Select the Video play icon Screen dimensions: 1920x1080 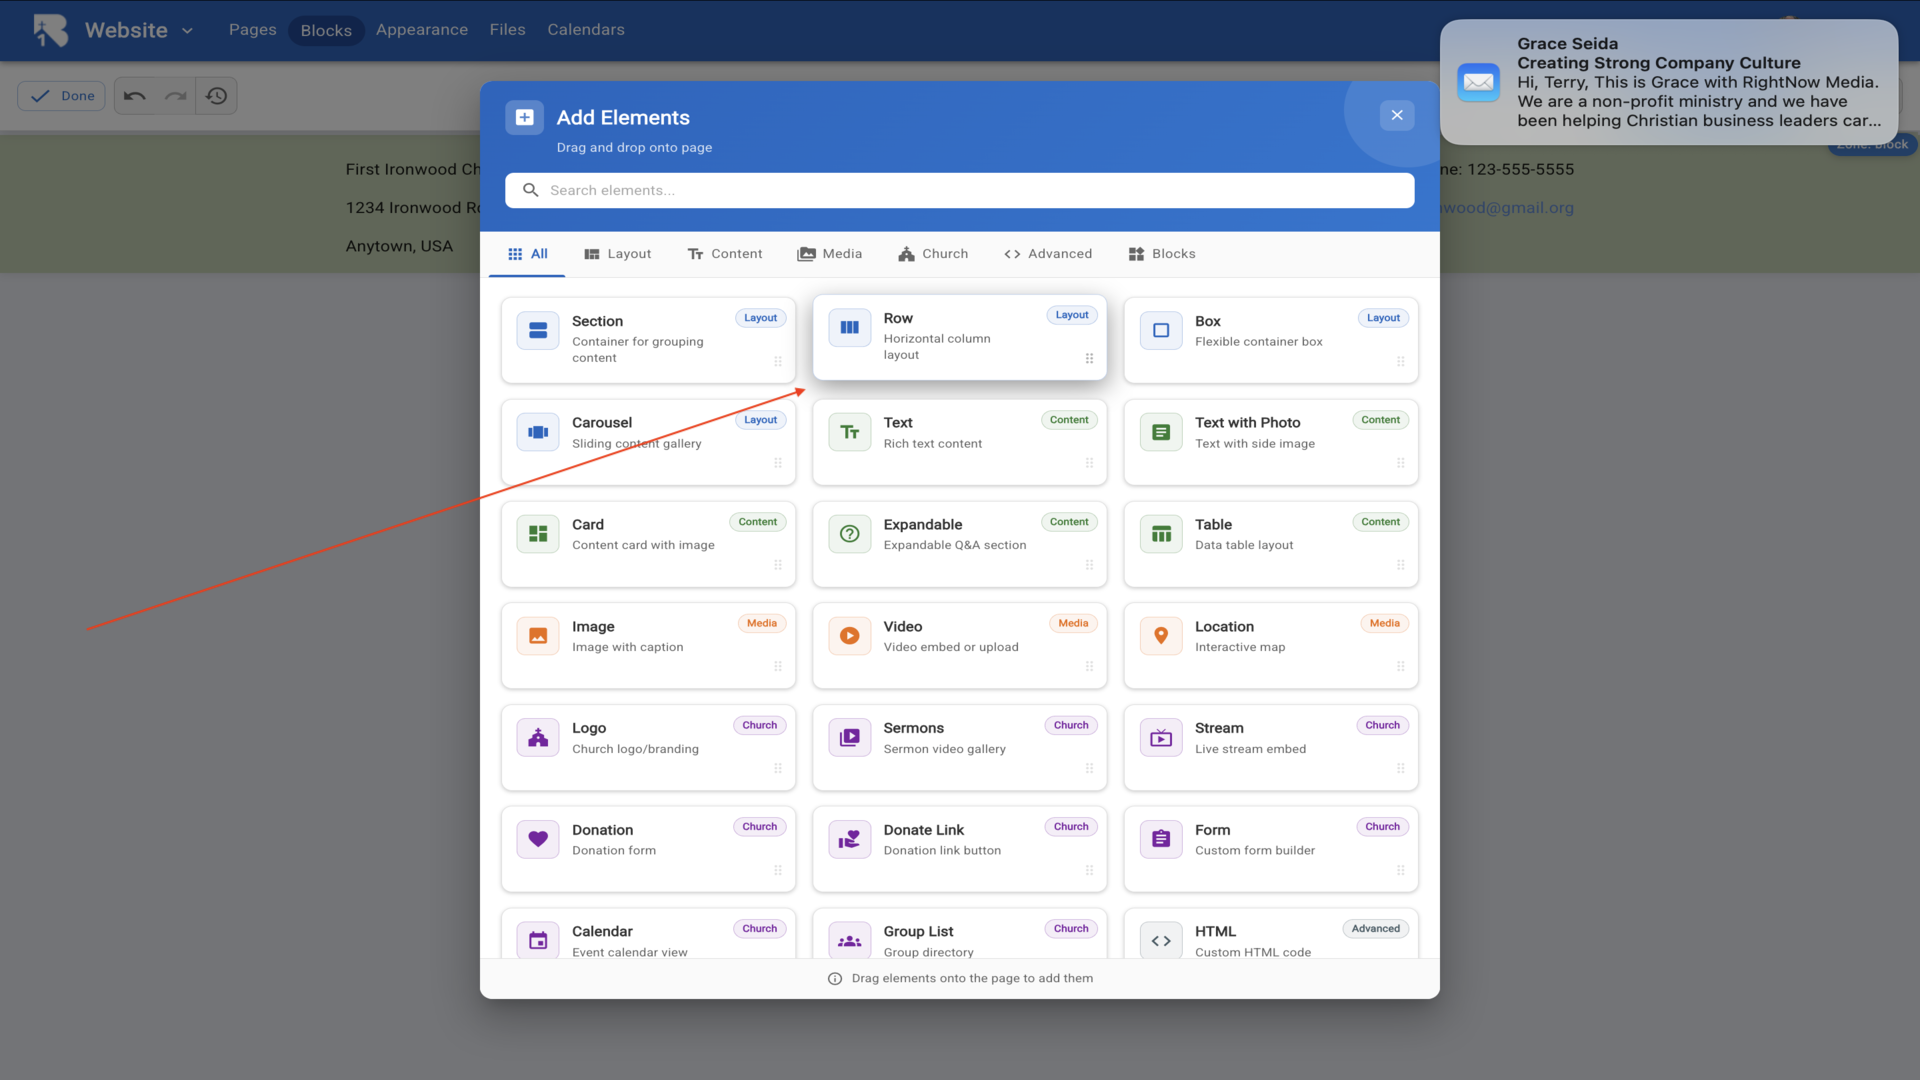[849, 636]
